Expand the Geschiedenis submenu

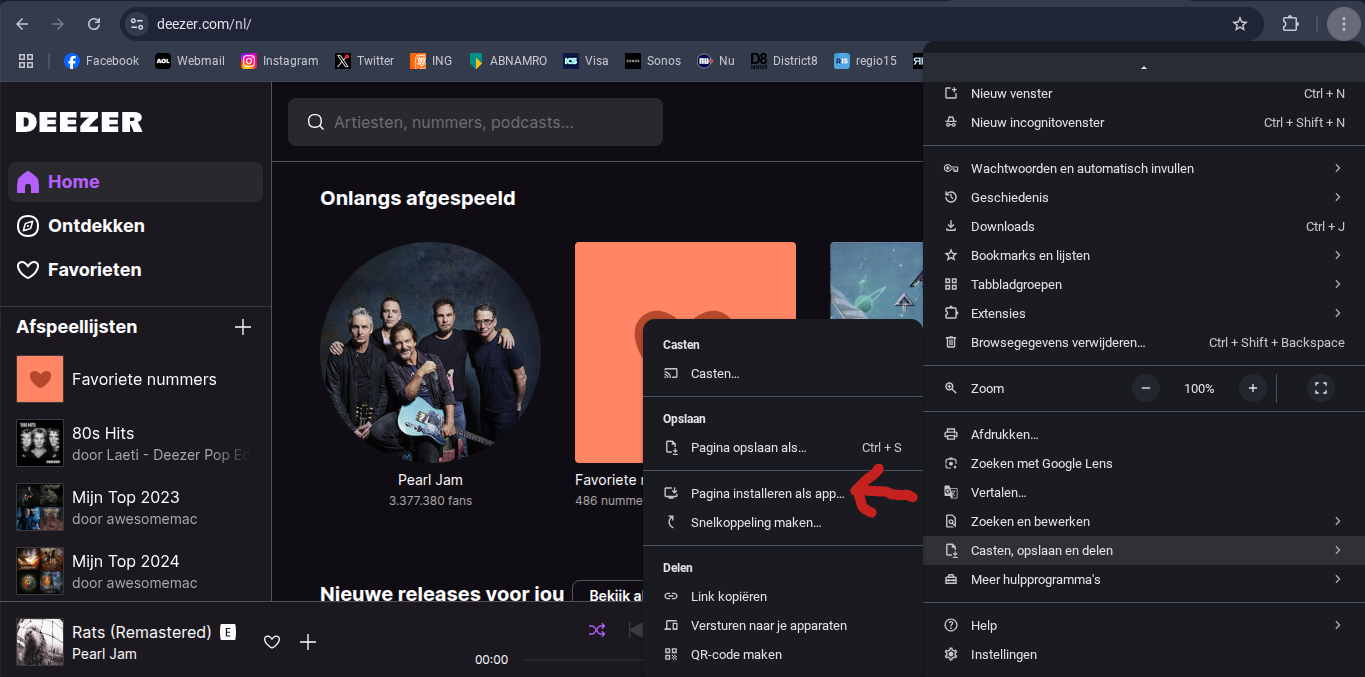coord(1144,198)
